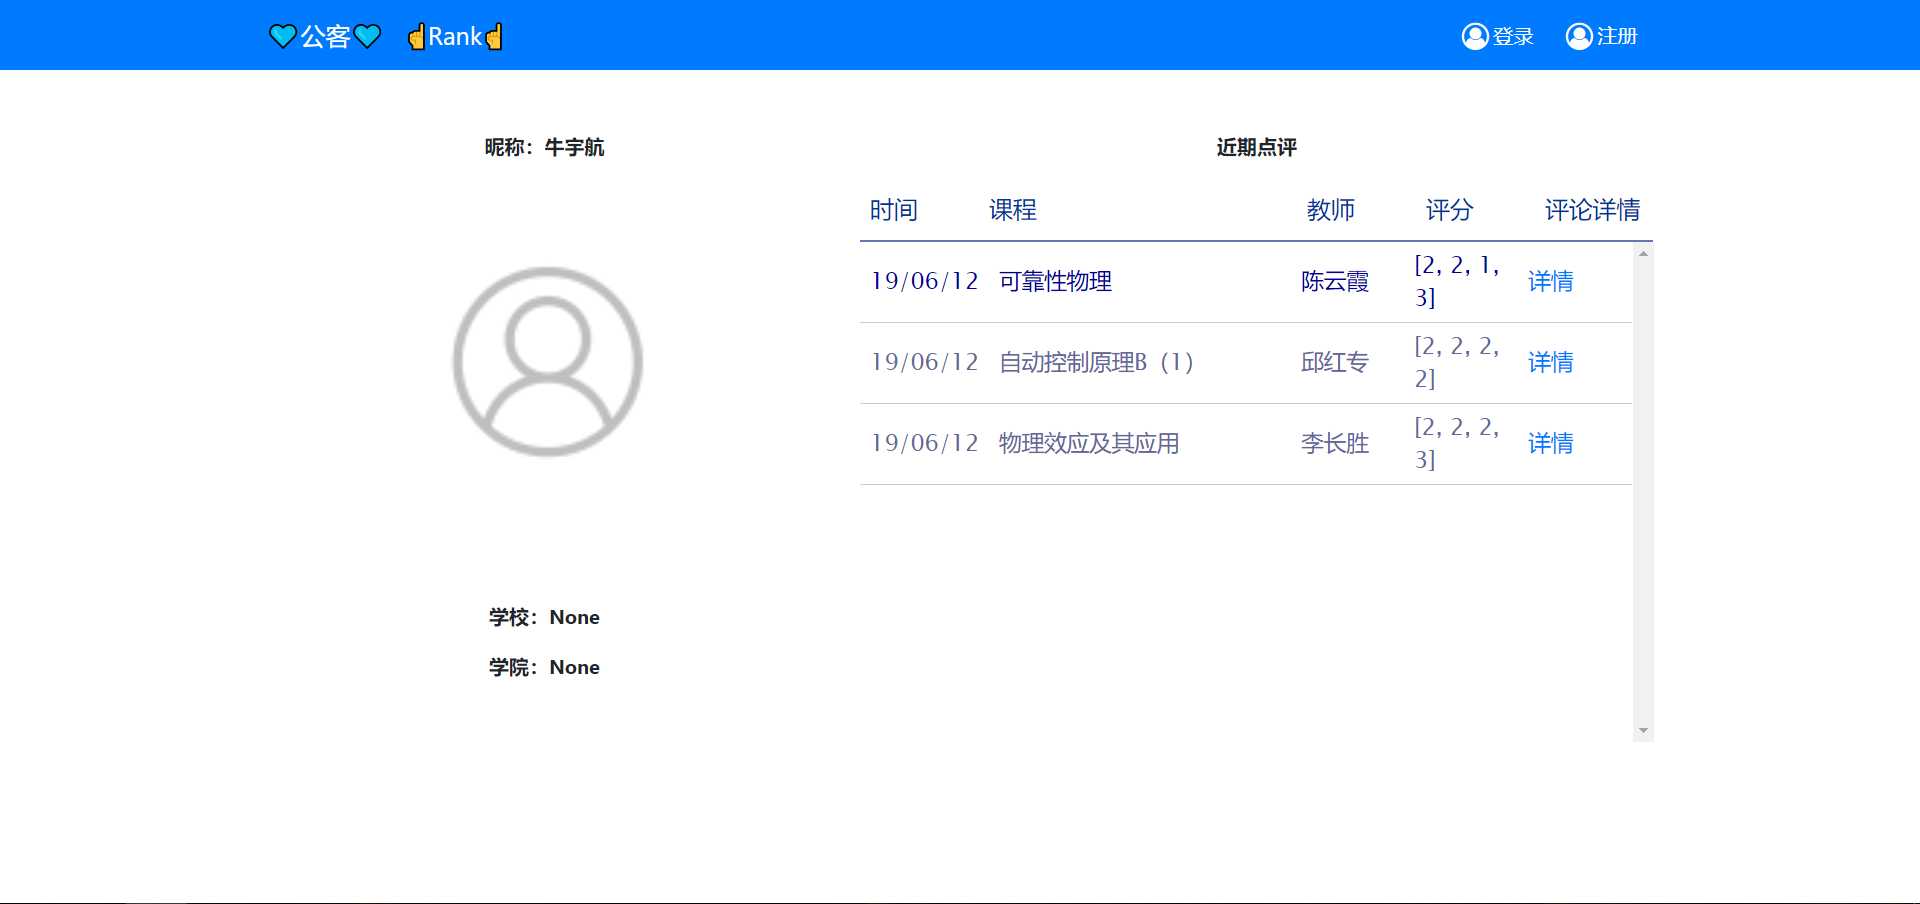
Task: Open 详情 for 自动控制原理B（1） review
Action: click(x=1551, y=362)
